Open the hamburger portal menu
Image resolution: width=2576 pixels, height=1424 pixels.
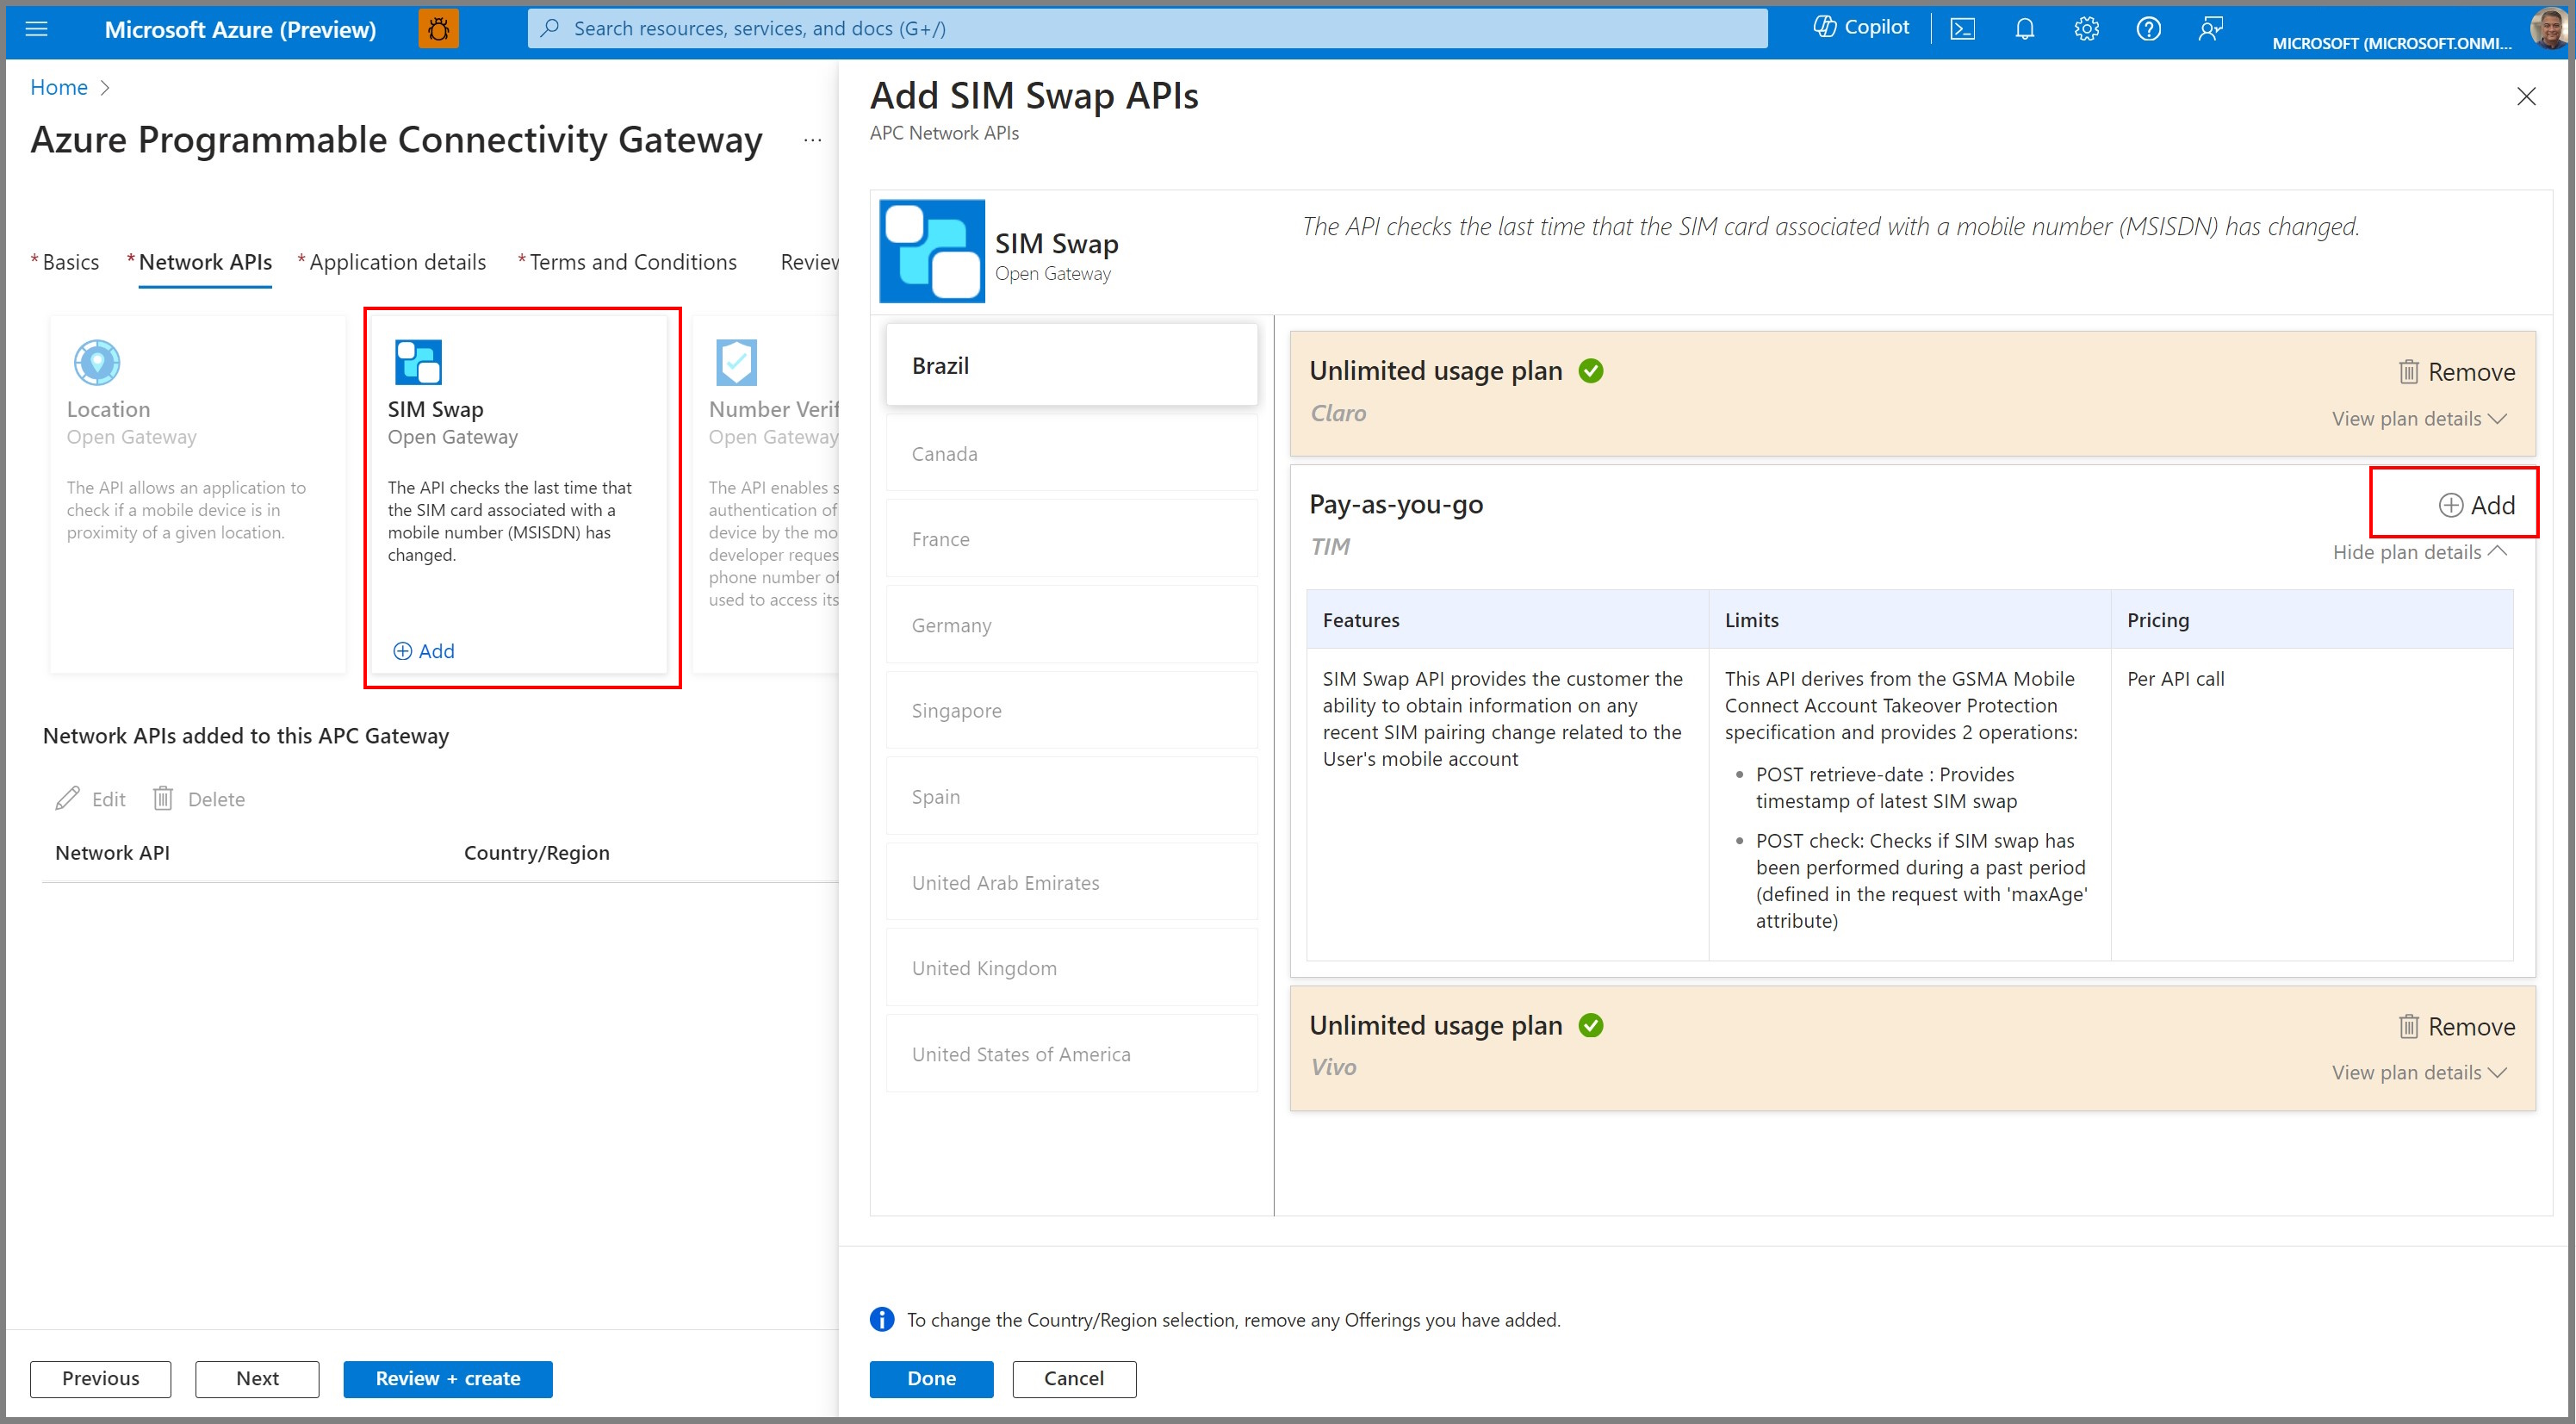pos(37,29)
